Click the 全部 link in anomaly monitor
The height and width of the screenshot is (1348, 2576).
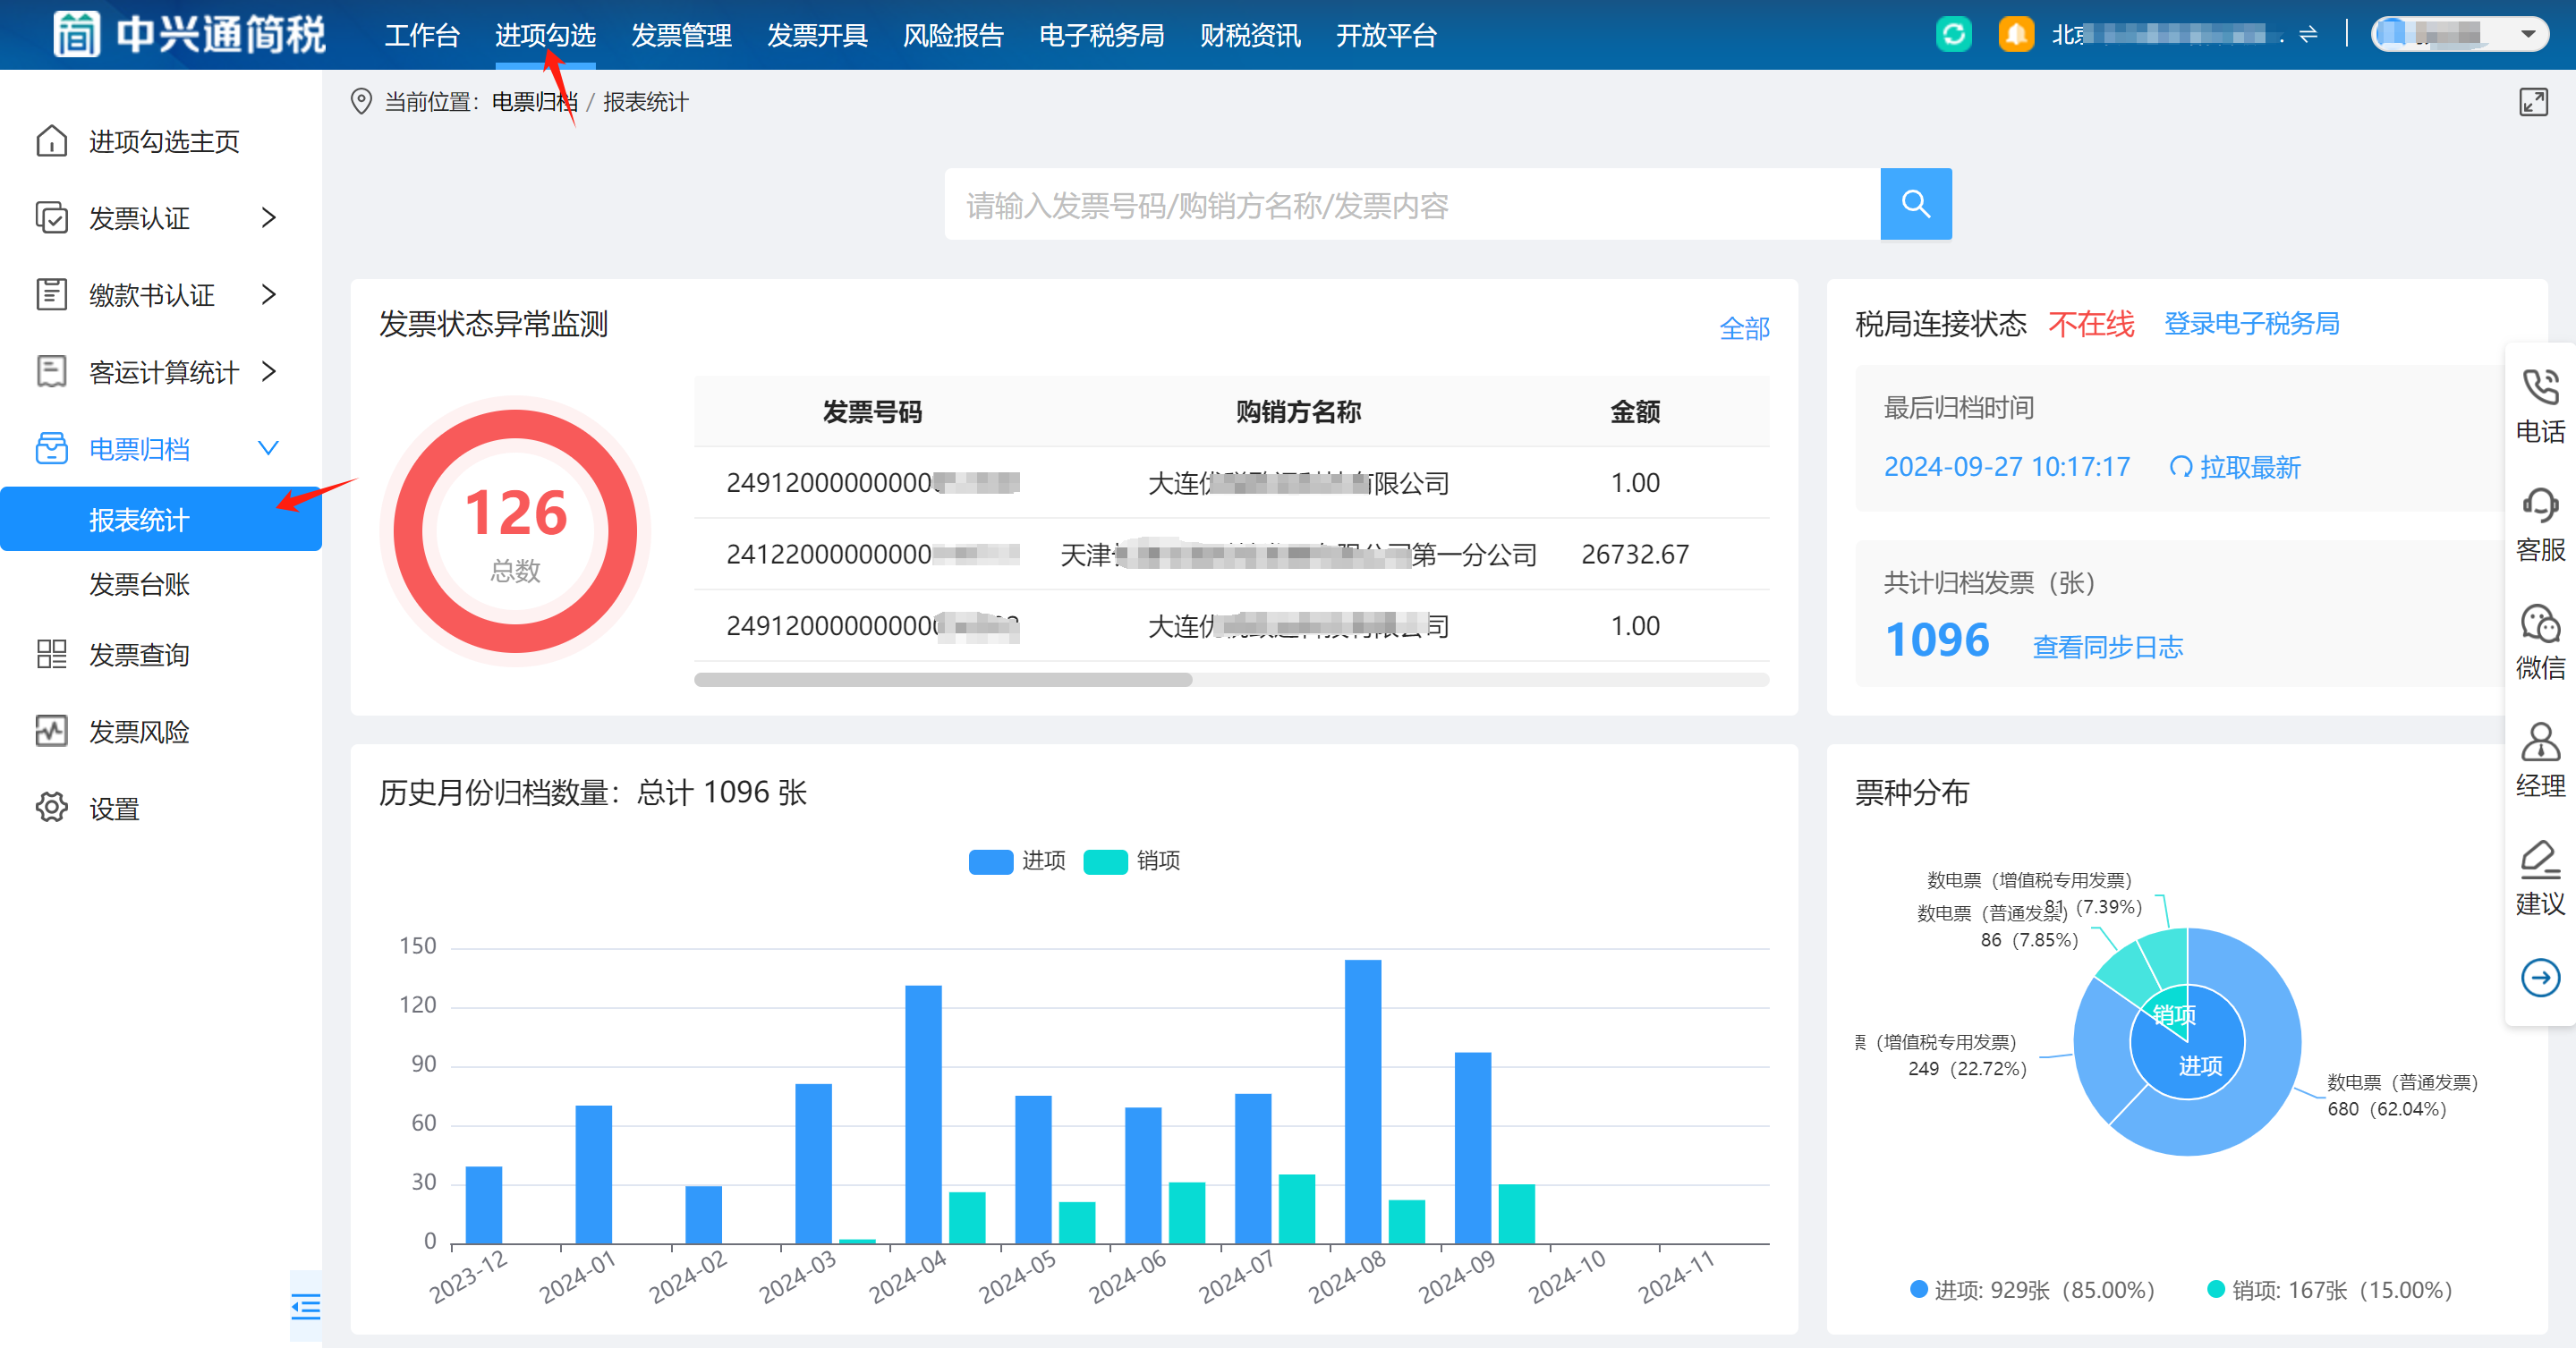[x=1744, y=328]
